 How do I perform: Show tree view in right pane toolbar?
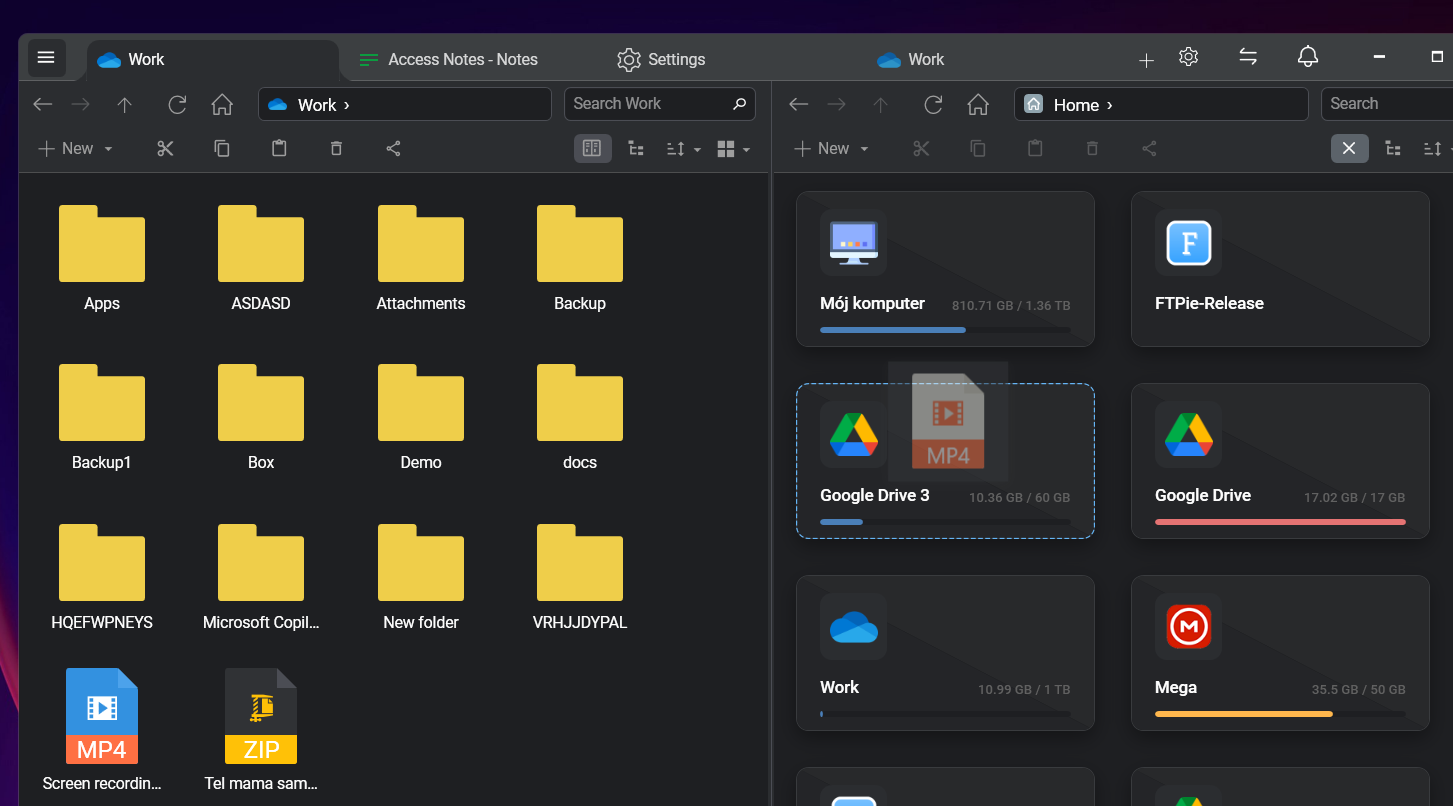1392,148
